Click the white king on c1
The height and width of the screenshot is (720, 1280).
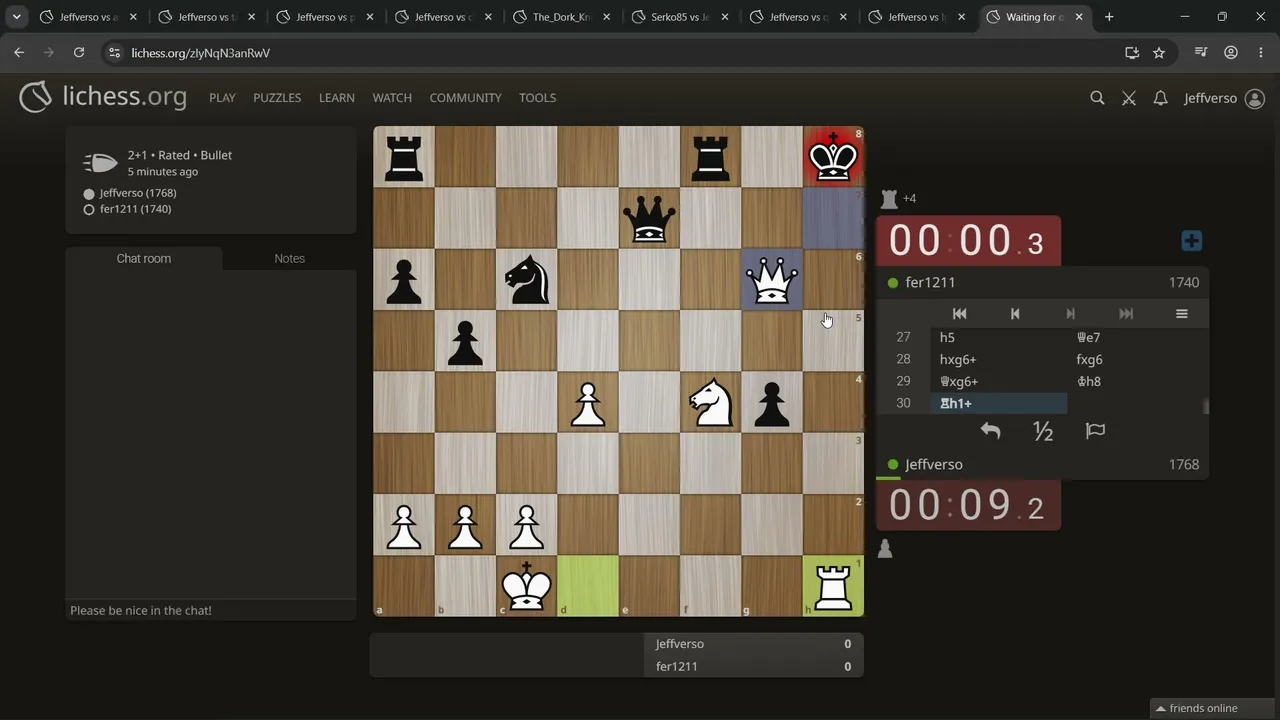pos(526,586)
